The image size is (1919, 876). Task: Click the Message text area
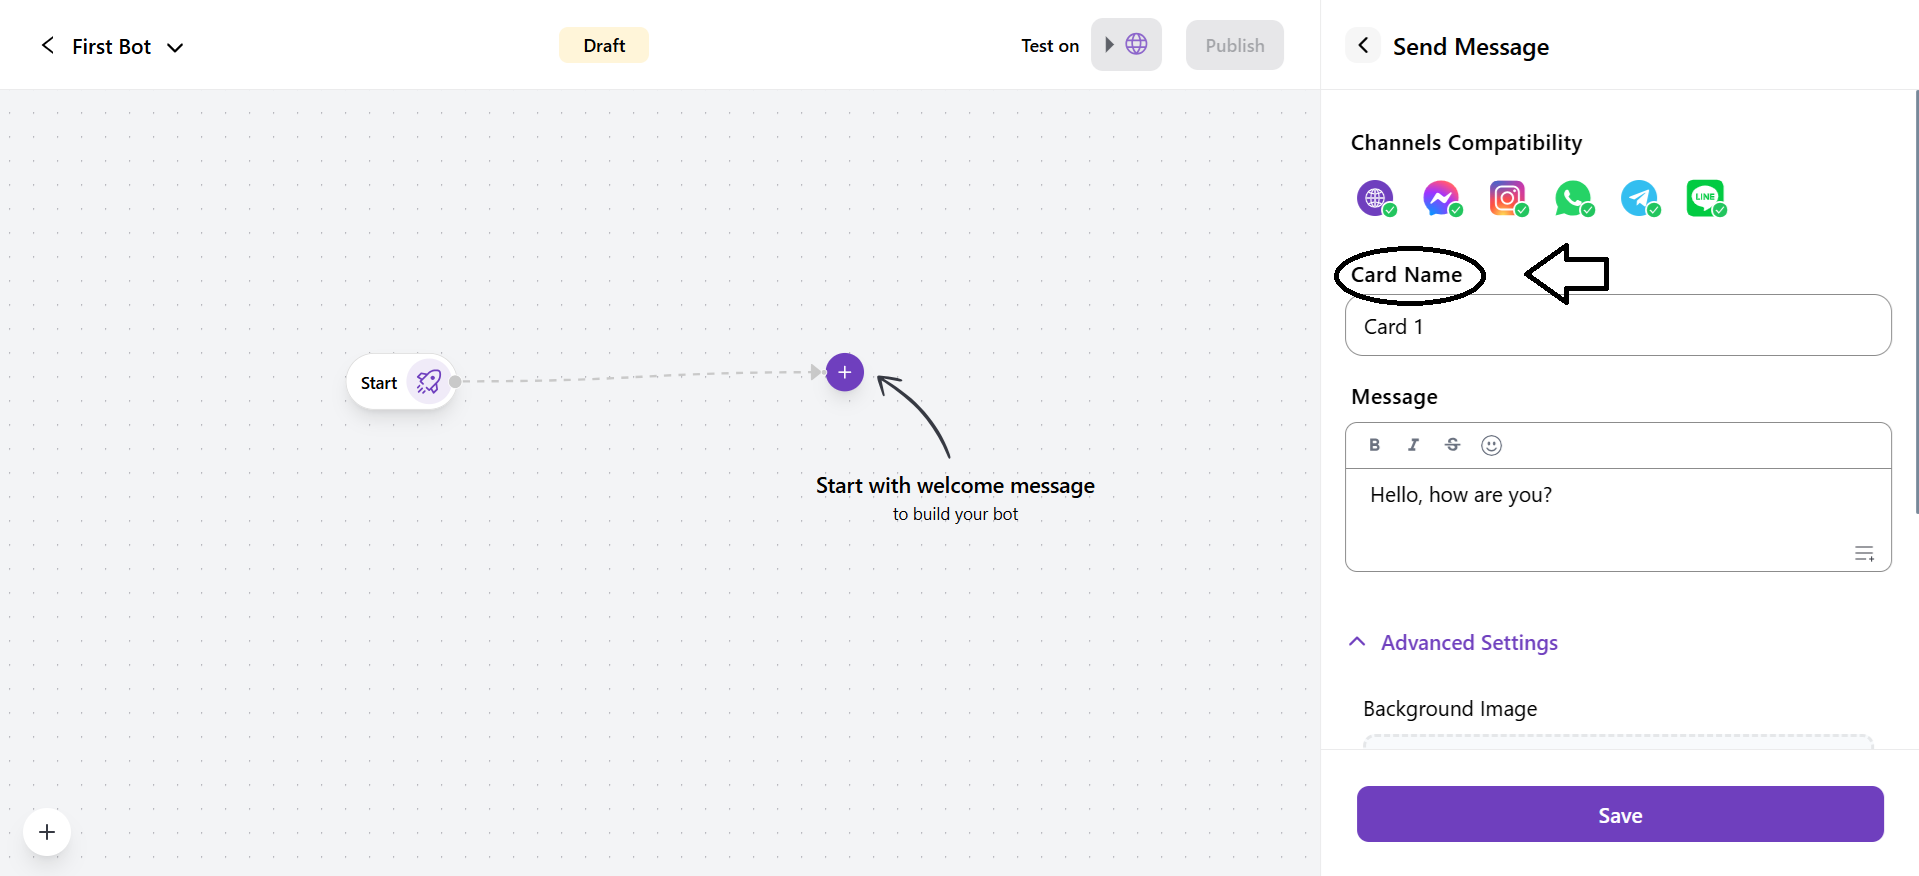click(x=1617, y=518)
